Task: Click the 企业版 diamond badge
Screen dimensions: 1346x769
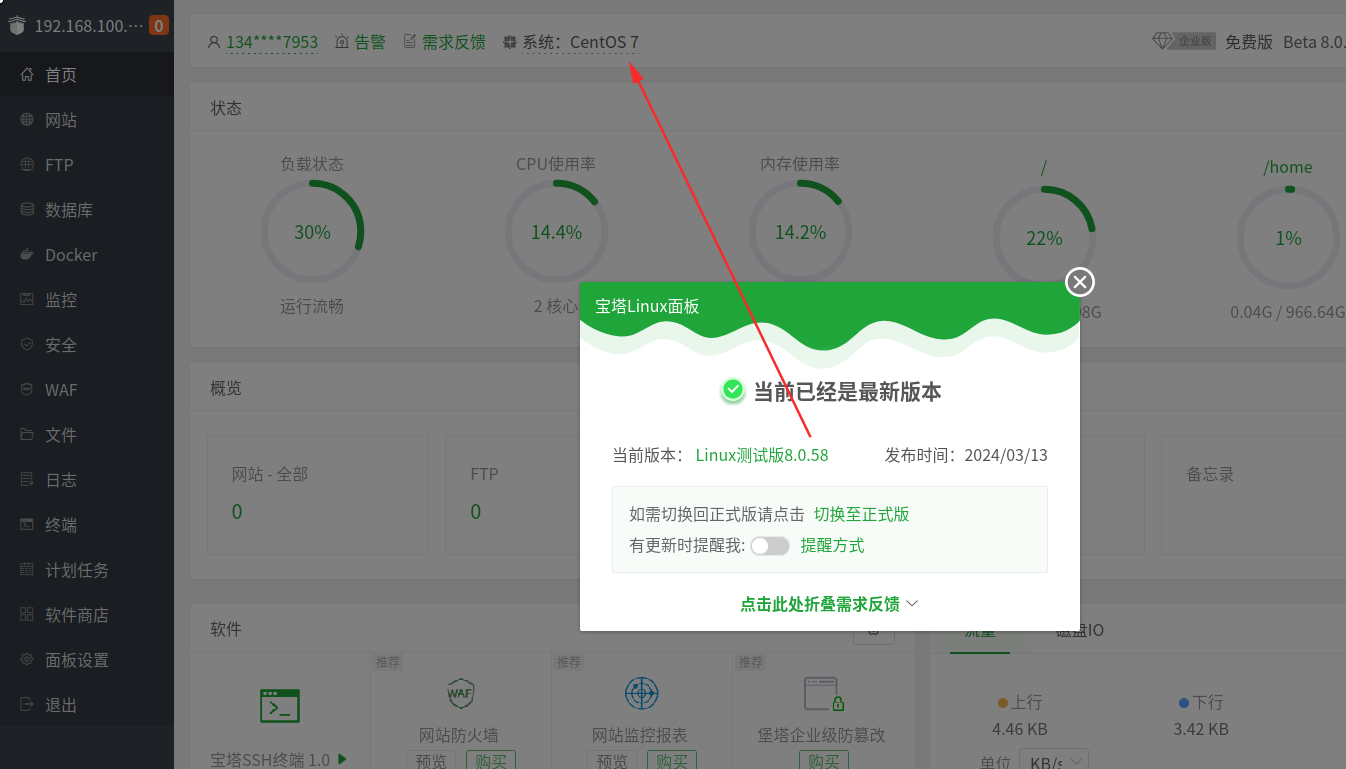Action: click(1185, 41)
